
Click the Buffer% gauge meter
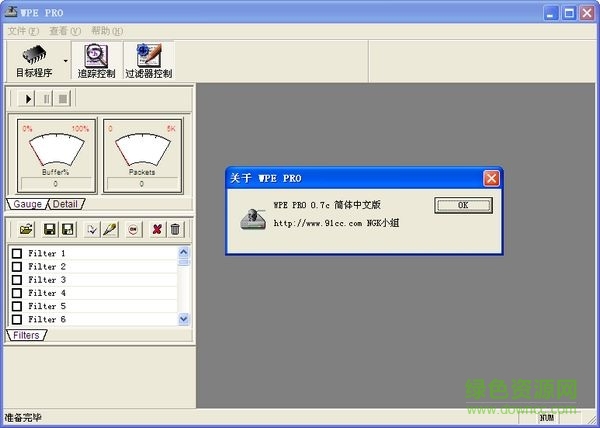[x=56, y=150]
